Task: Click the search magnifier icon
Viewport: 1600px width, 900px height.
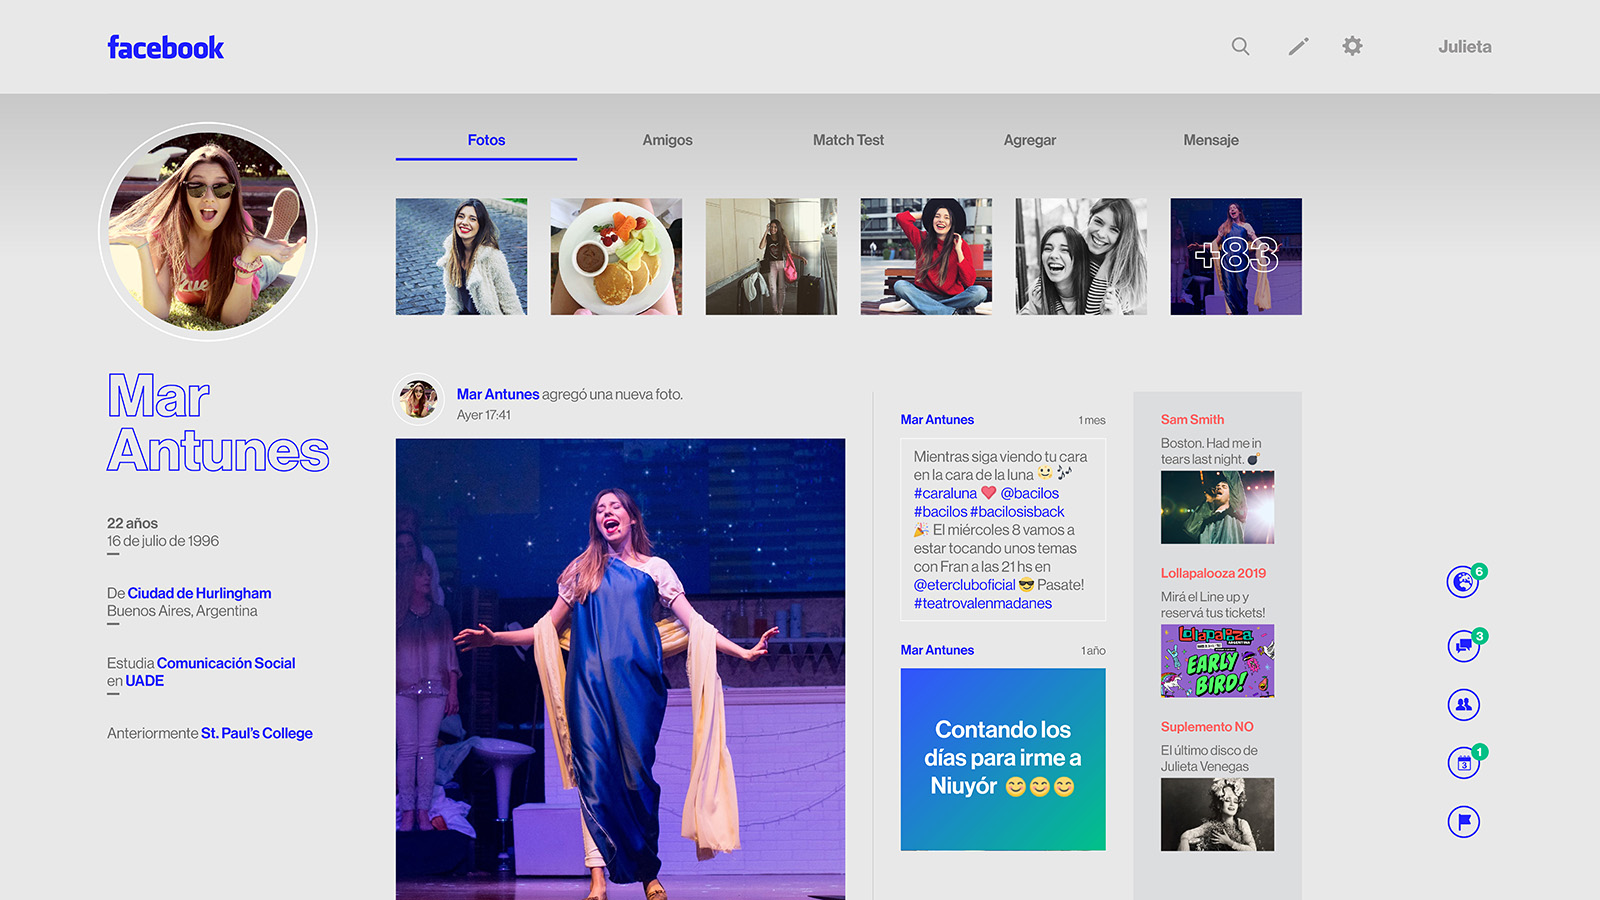Action: pyautogui.click(x=1240, y=46)
